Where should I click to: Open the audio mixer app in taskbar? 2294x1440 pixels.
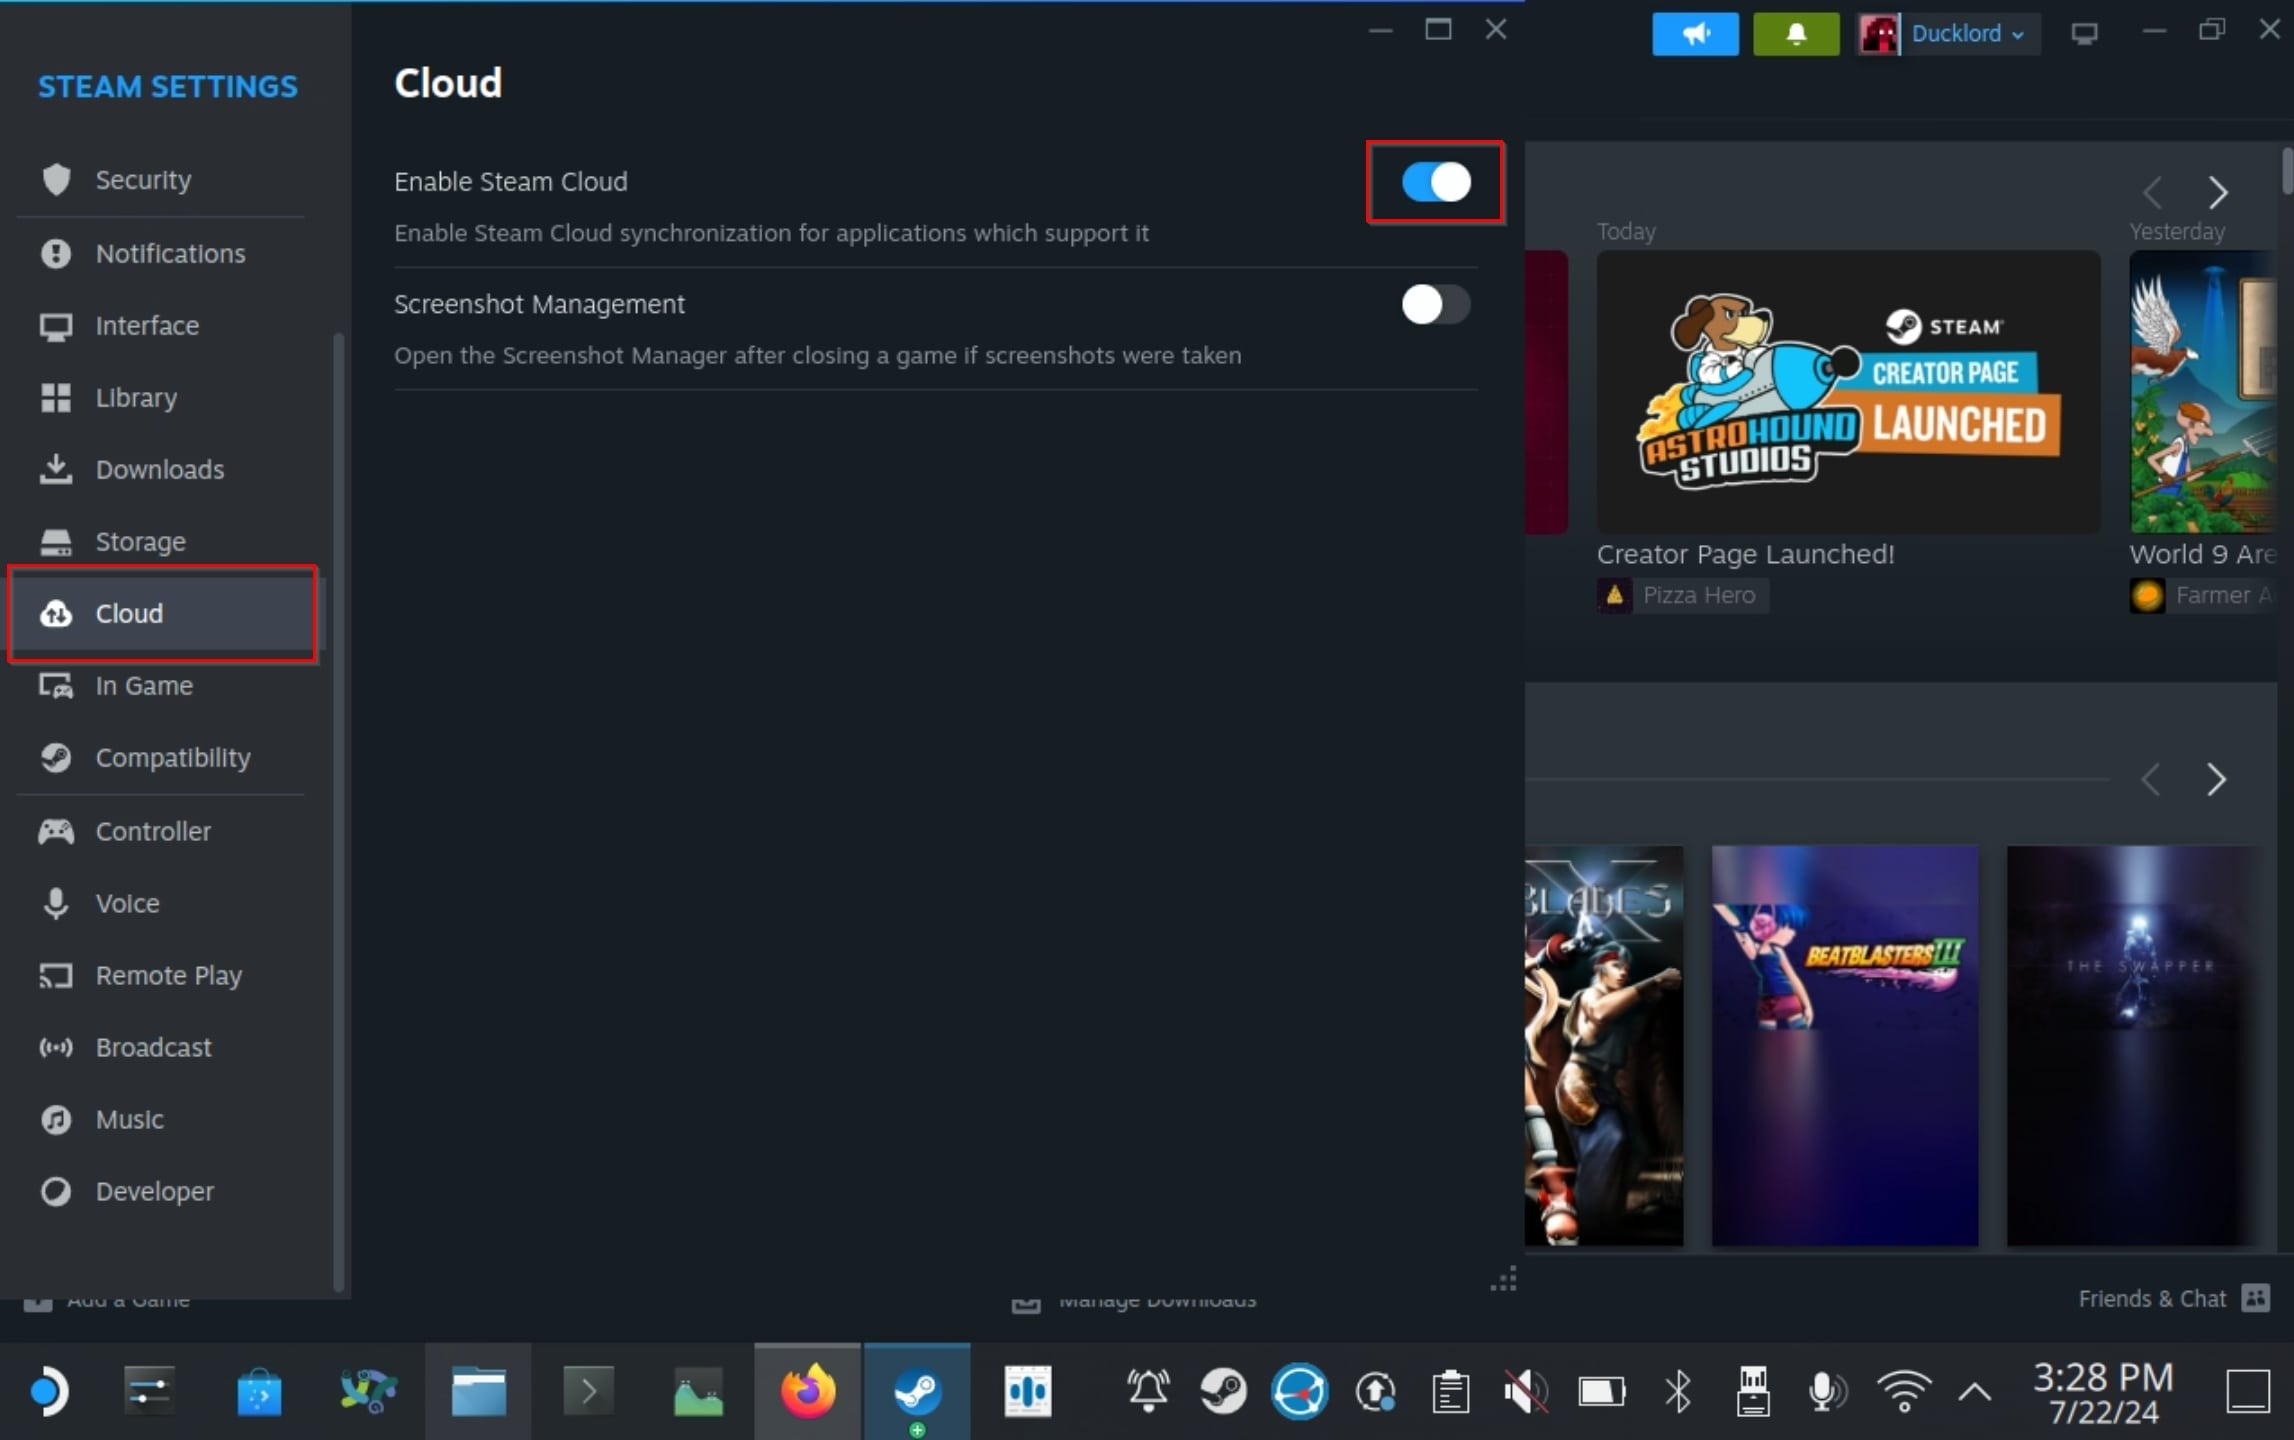(x=1027, y=1391)
